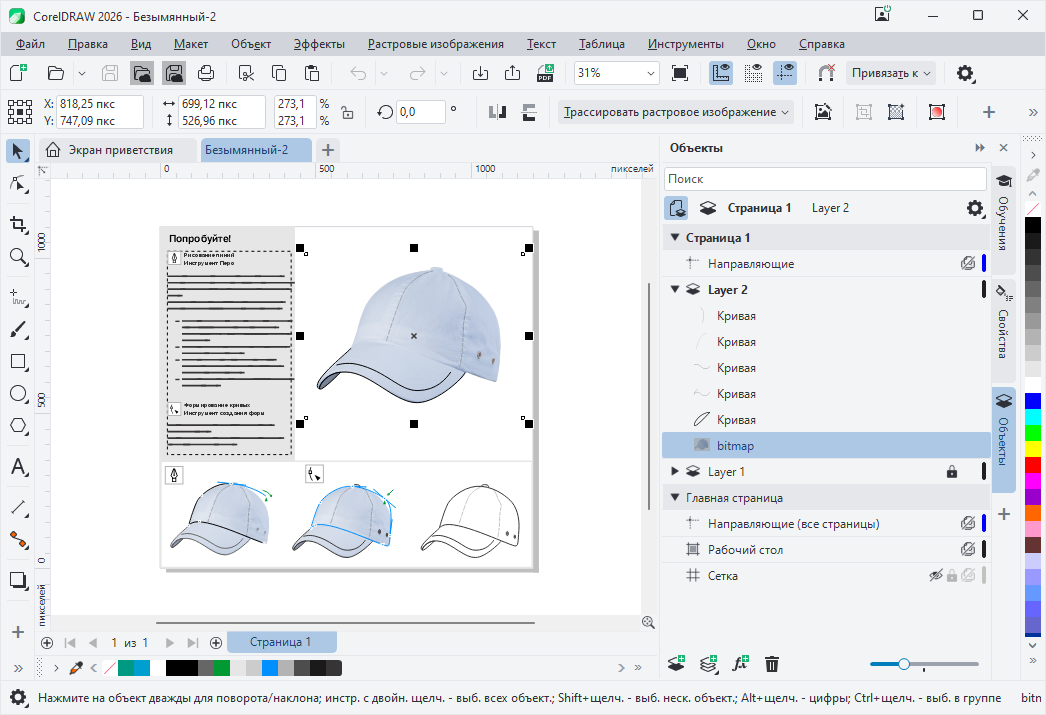Screen dimensions: 1046x715
Task: Select the Pick tool in the toolbox
Action: point(18,151)
